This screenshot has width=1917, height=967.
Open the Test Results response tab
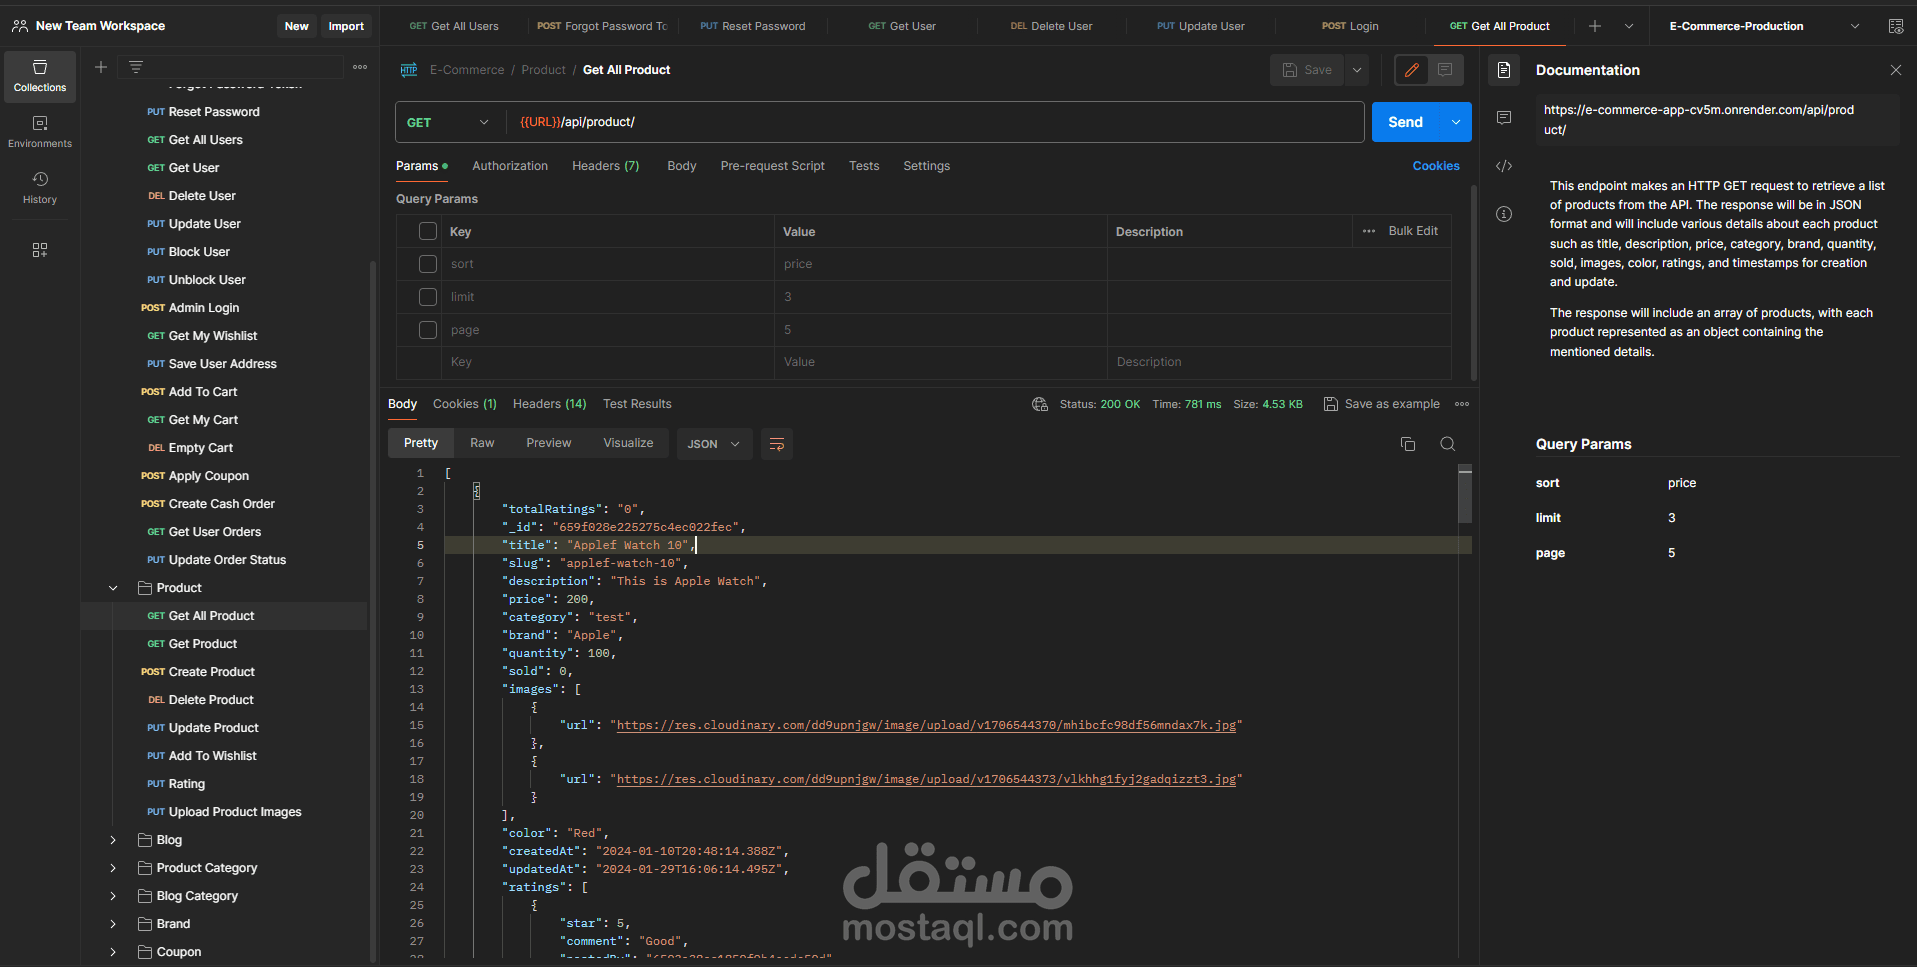637,404
